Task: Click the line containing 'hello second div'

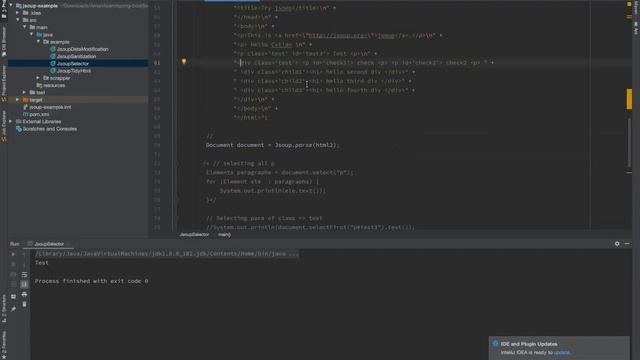Action: [324, 72]
